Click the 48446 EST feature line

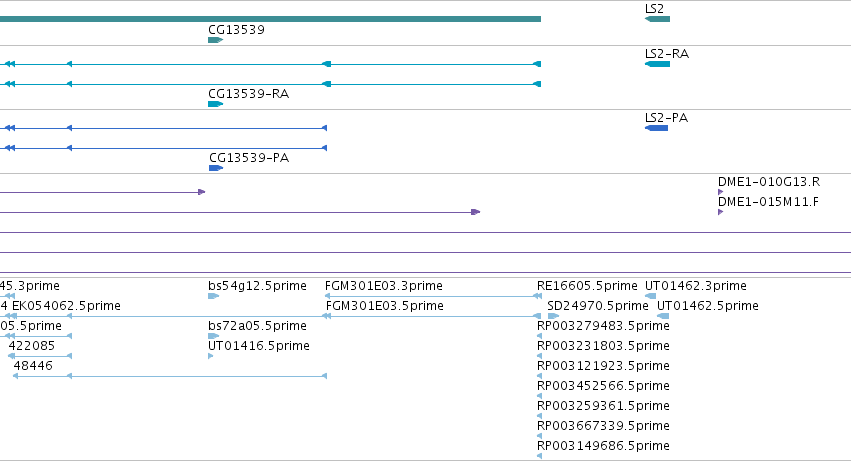pos(169,376)
